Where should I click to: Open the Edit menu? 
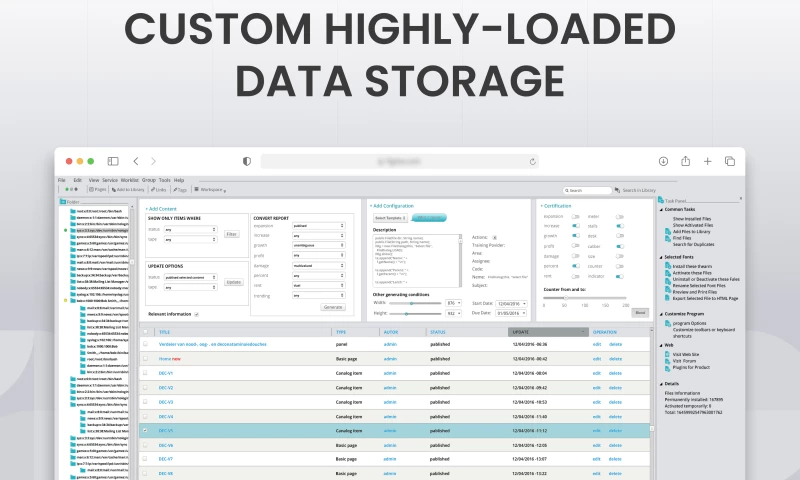pos(78,180)
